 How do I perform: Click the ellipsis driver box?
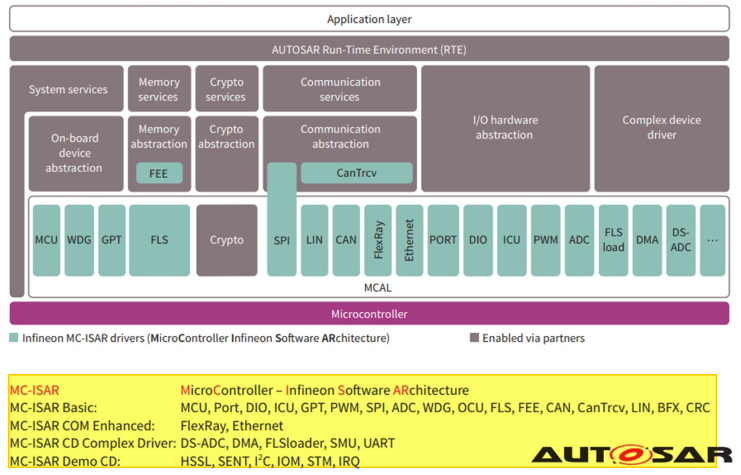[x=713, y=240]
